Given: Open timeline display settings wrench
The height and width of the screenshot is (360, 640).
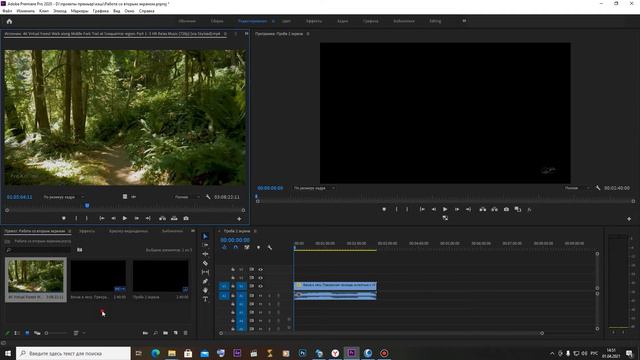Looking at the screenshot, I should (x=269, y=247).
